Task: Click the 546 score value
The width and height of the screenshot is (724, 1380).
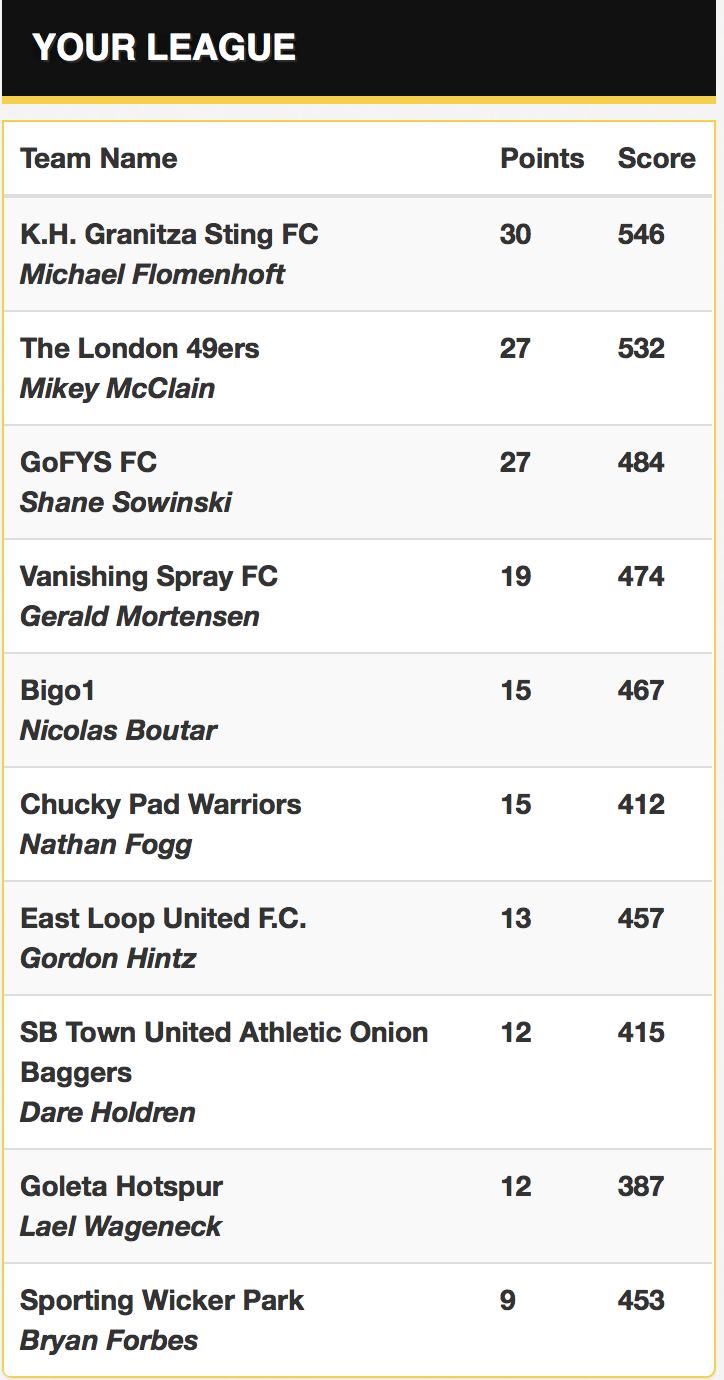Action: point(641,234)
